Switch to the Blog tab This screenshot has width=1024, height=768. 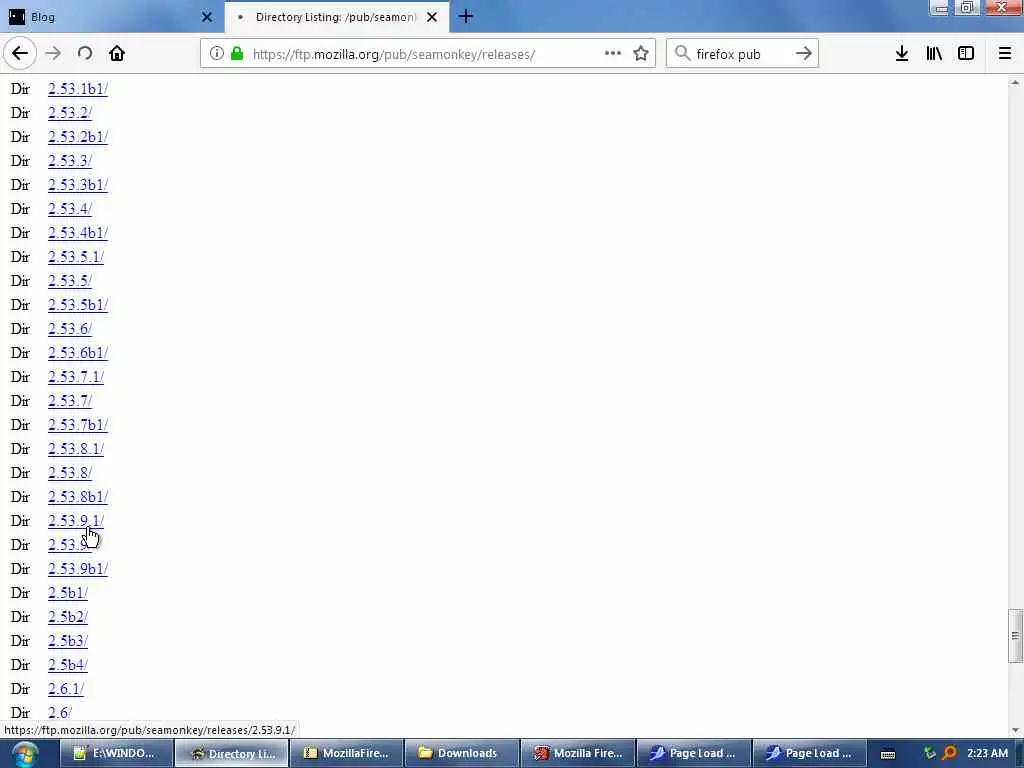pyautogui.click(x=112, y=17)
